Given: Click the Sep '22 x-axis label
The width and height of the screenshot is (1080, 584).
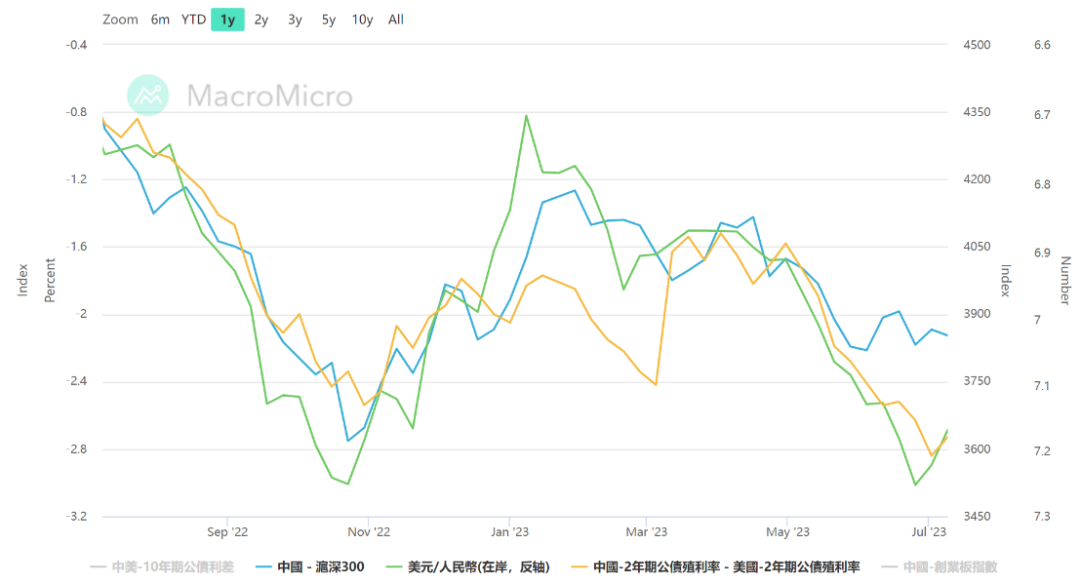Looking at the screenshot, I should pyautogui.click(x=227, y=532).
